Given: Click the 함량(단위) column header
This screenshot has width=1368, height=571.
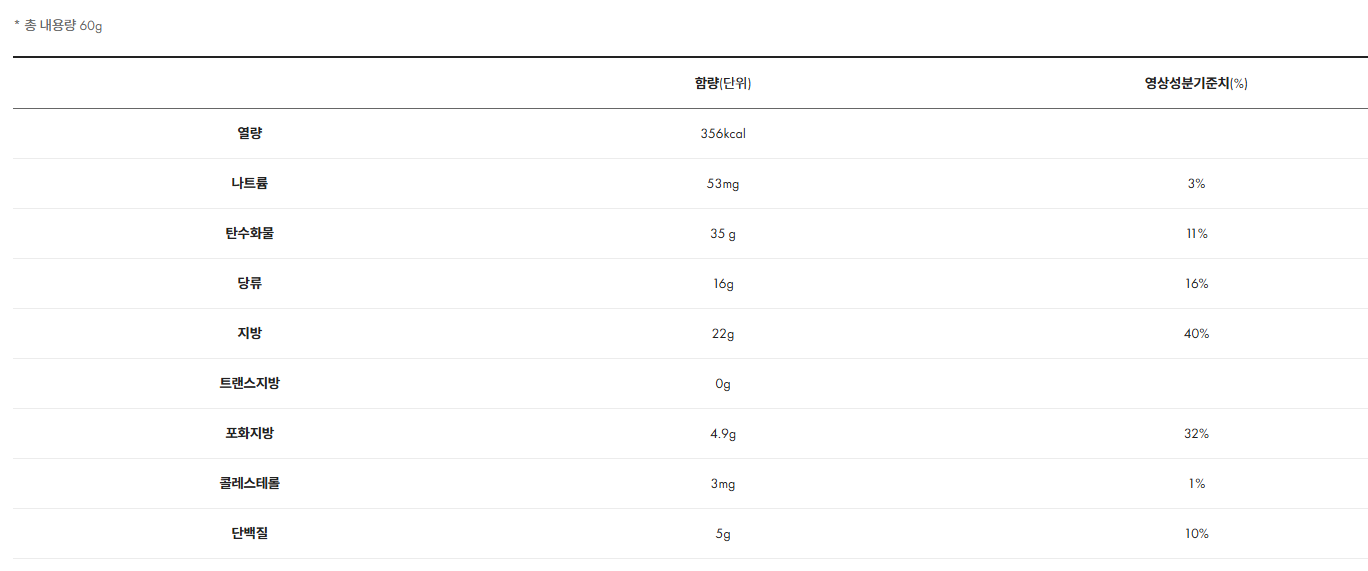Looking at the screenshot, I should [x=722, y=84].
